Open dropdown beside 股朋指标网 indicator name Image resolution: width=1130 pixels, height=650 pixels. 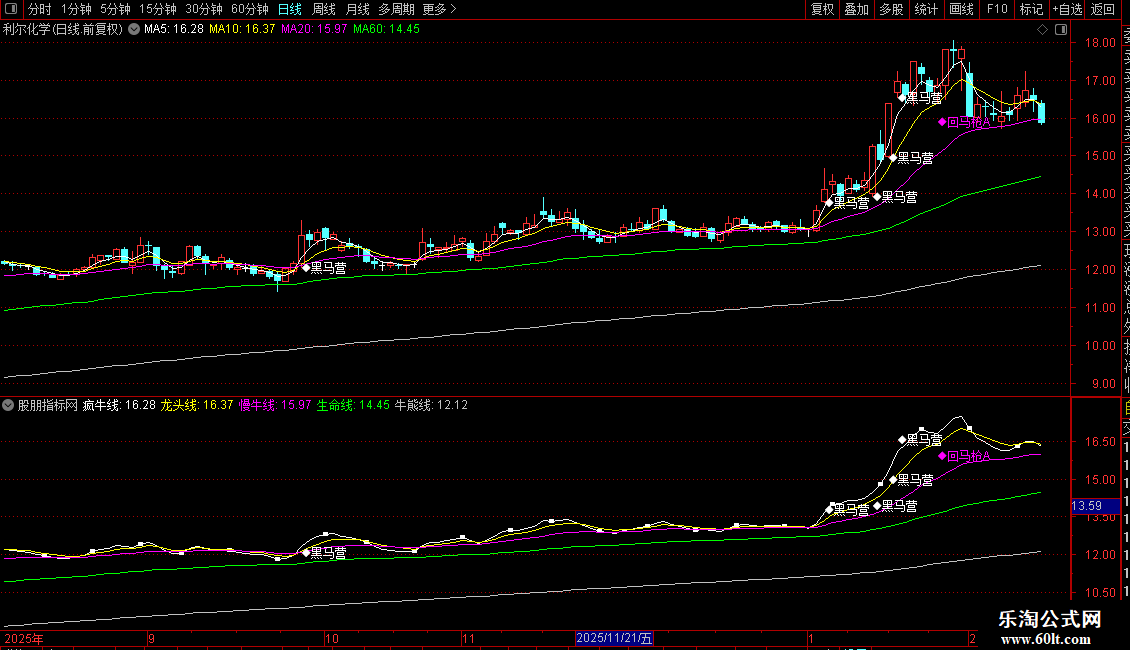tap(8, 405)
